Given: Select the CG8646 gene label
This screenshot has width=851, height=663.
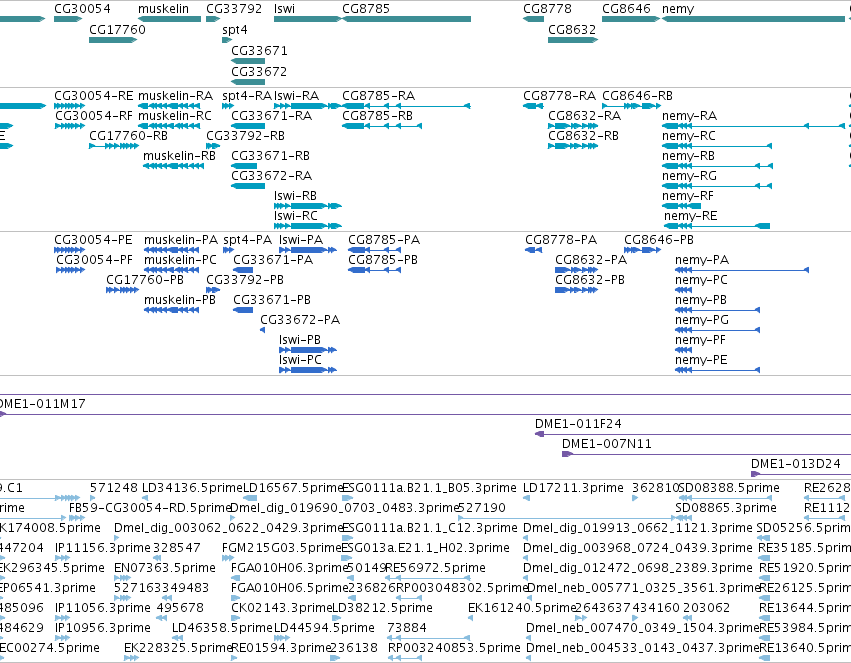Looking at the screenshot, I should coord(626,9).
